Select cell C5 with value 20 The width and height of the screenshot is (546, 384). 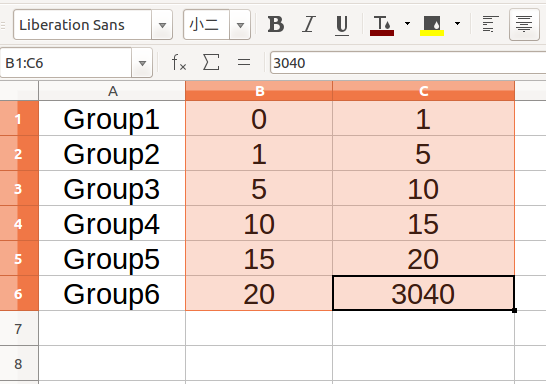[423, 258]
